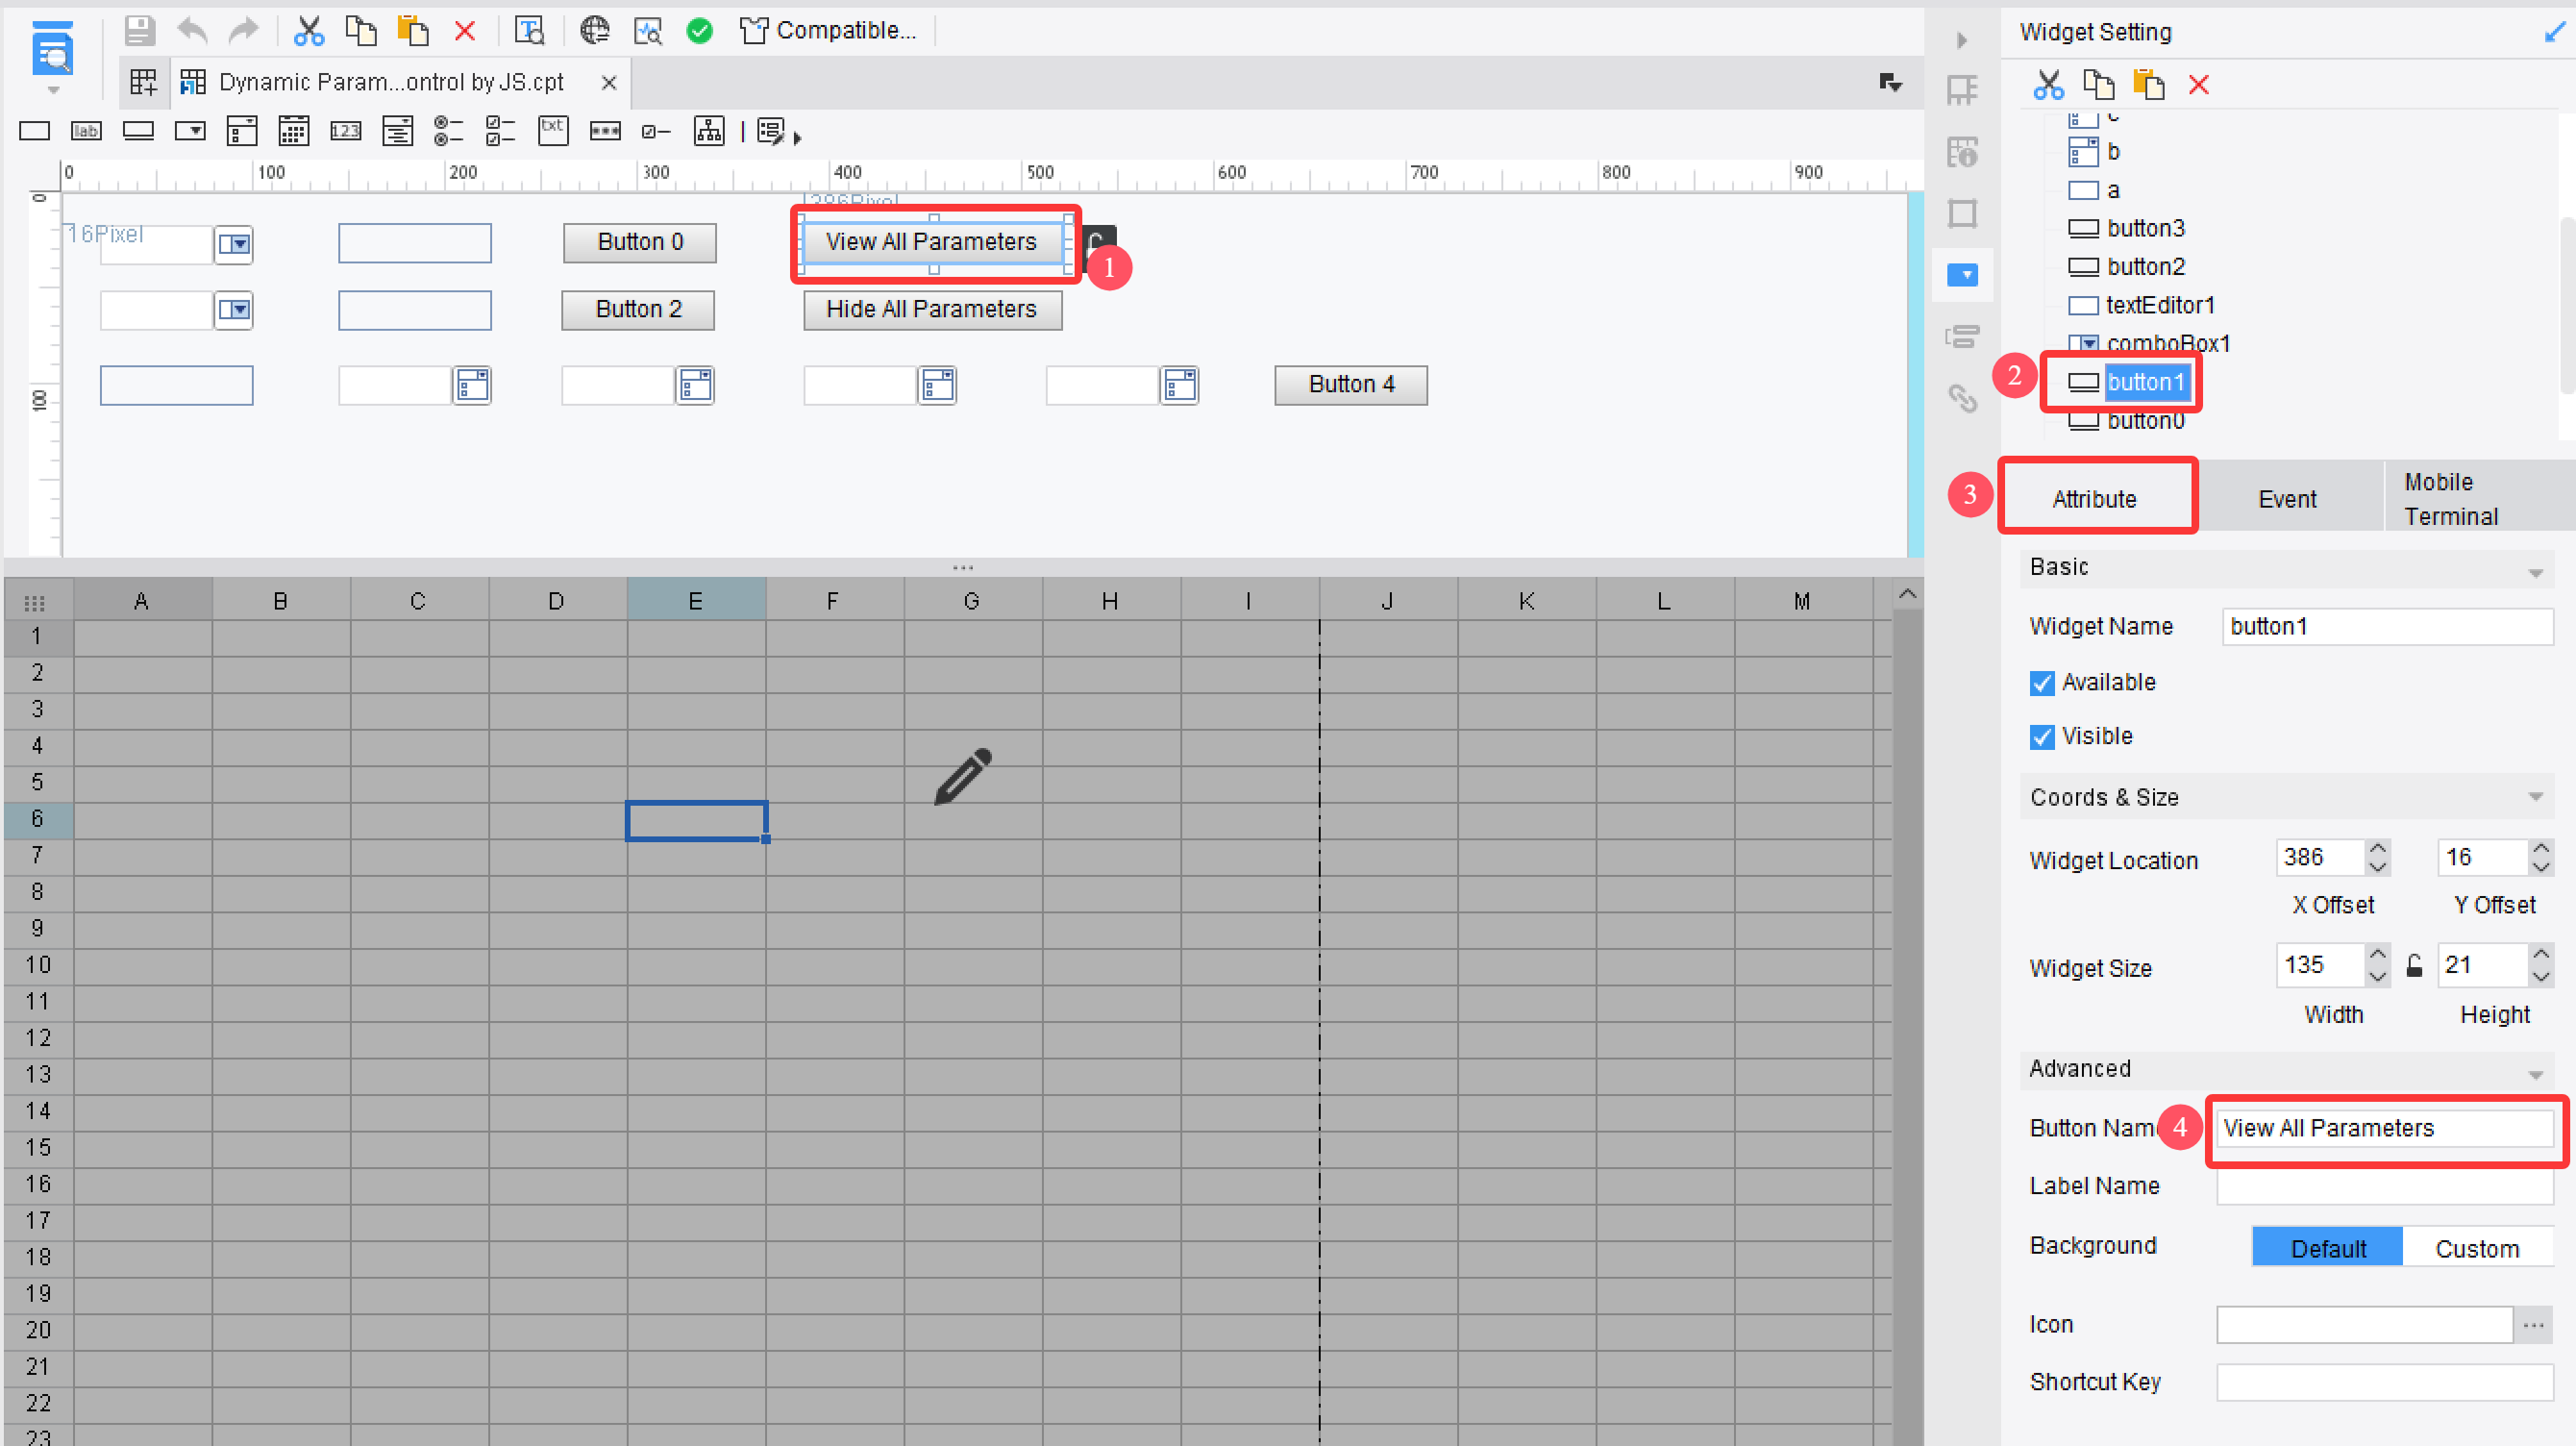Open the web preview globe icon

[595, 31]
